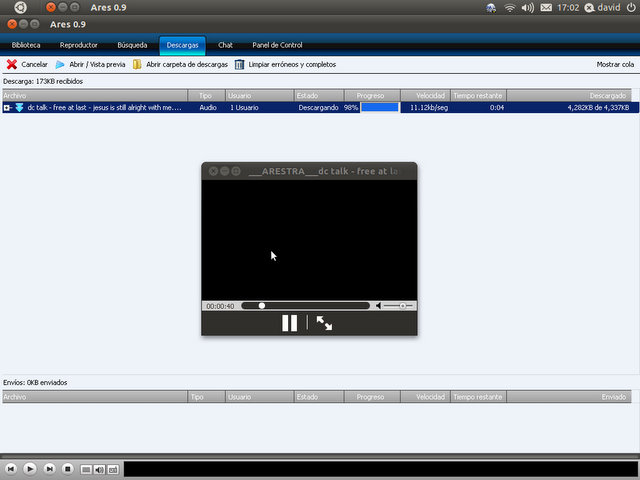Mute the preview player speaker icon
Image resolution: width=640 pixels, height=480 pixels.
coord(378,306)
